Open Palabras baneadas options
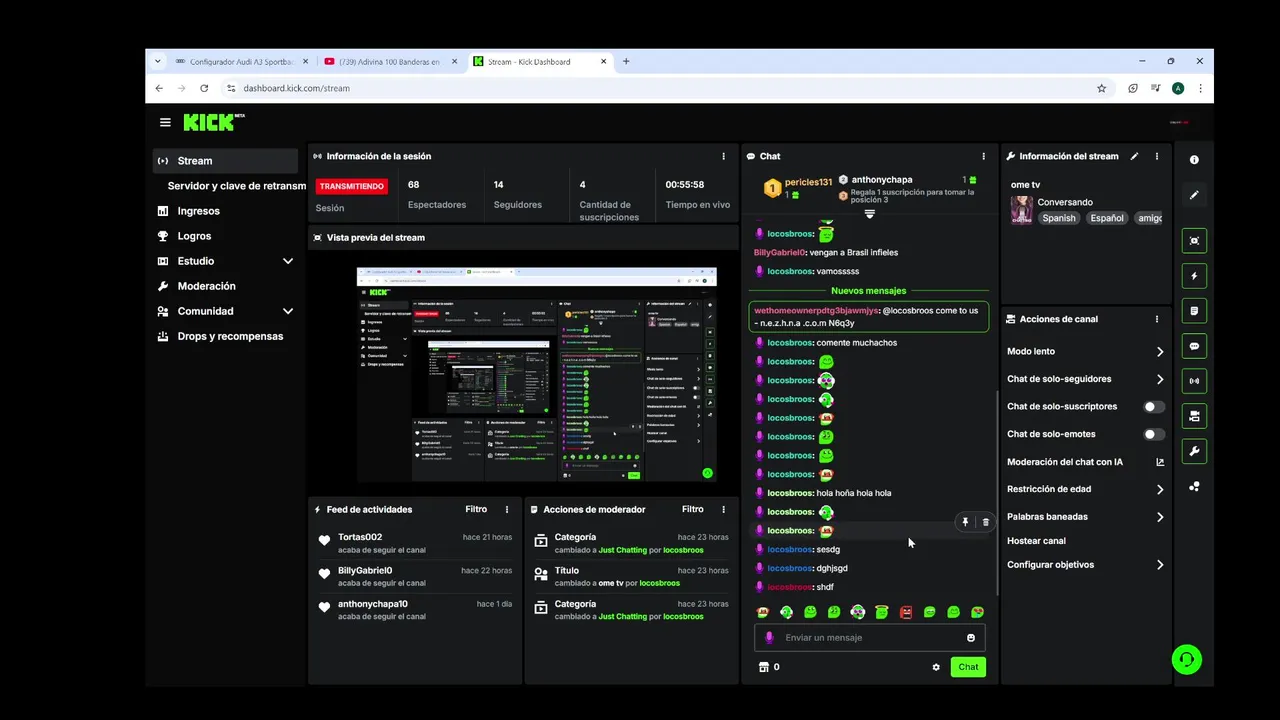Image resolution: width=1280 pixels, height=720 pixels. coord(1086,517)
